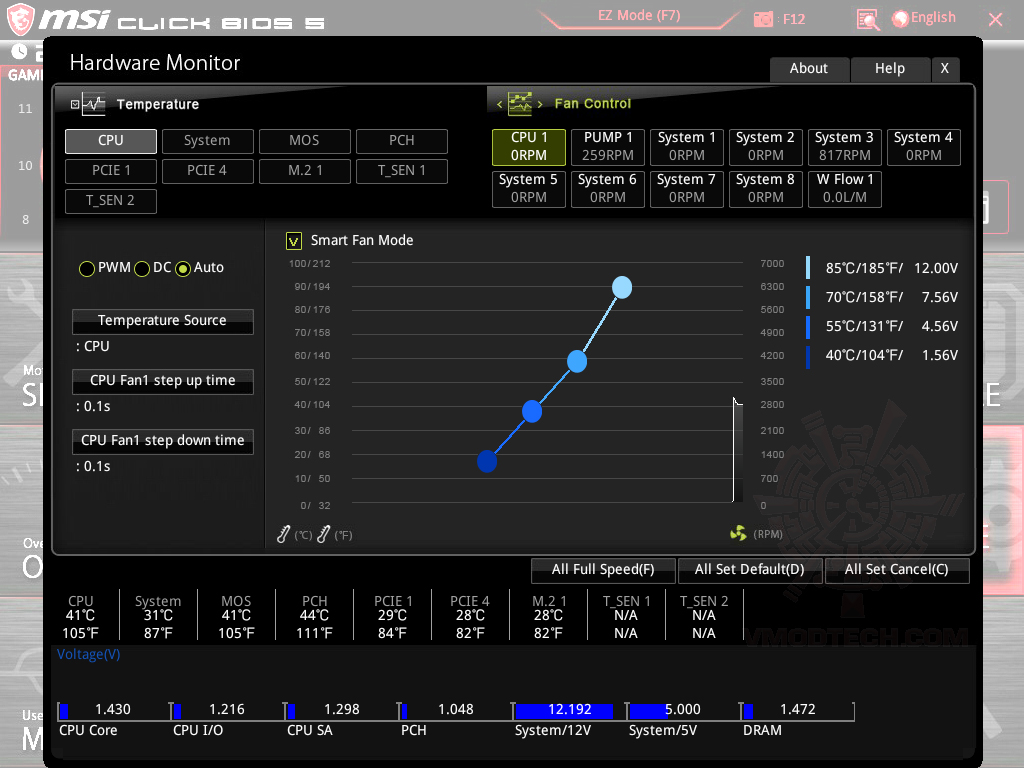Viewport: 1024px width, 768px height.
Task: Open Temperature Source selector
Action: pos(163,321)
